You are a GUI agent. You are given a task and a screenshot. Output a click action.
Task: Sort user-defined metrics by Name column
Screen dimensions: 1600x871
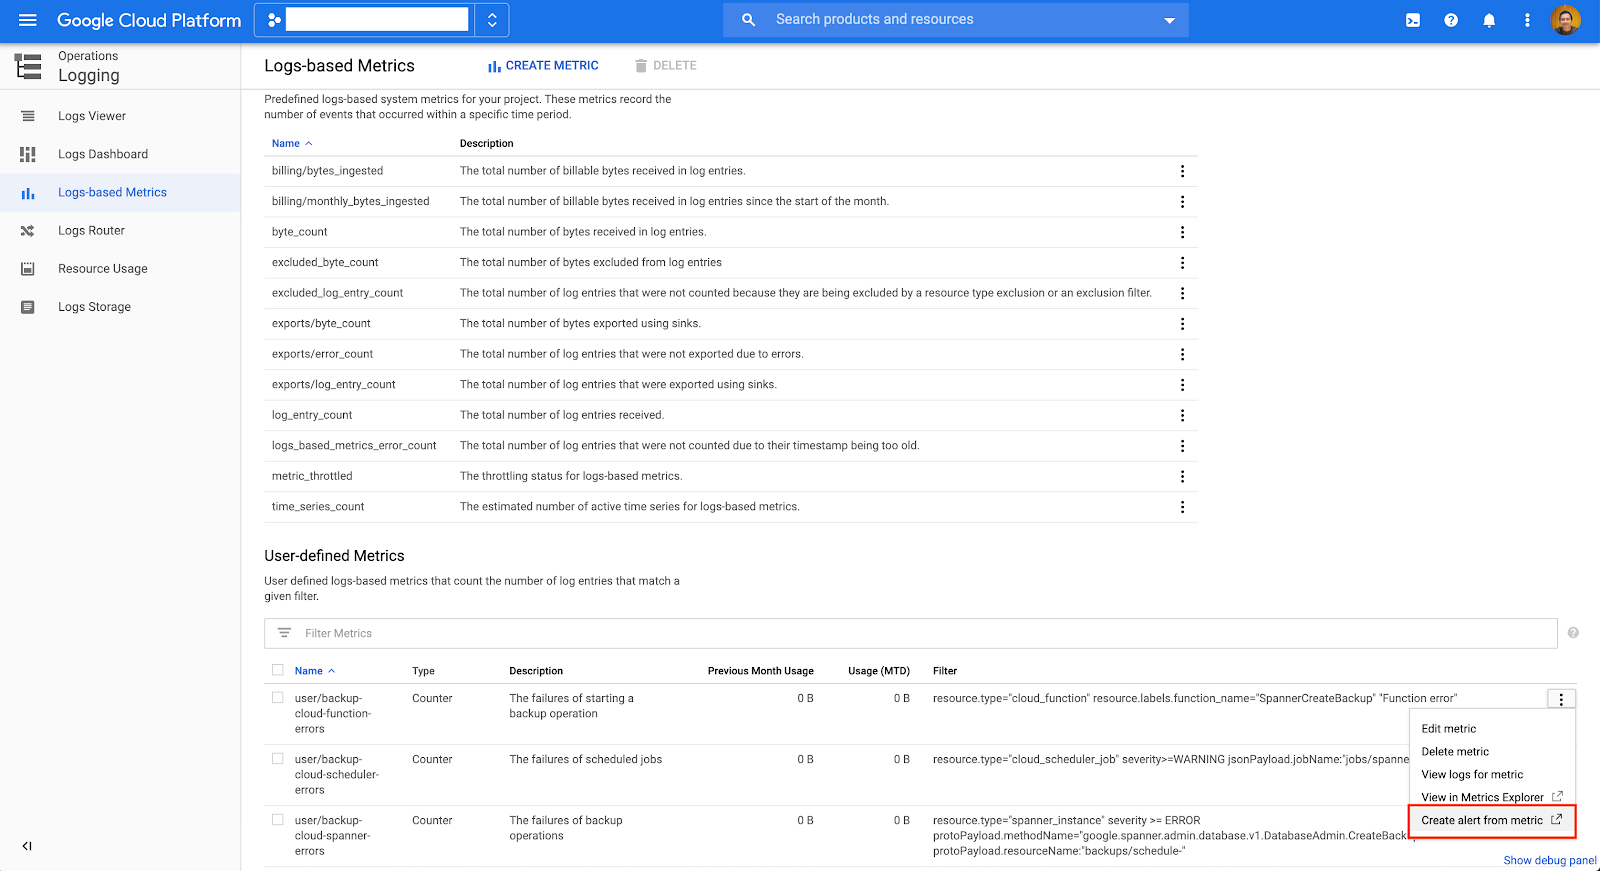315,671
